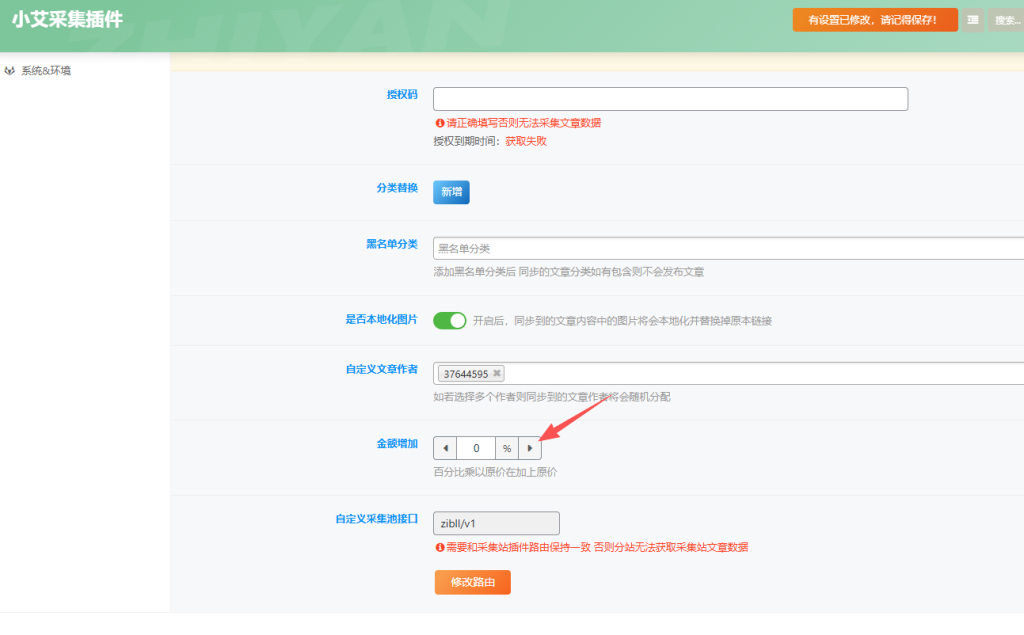Click the orange 修改路由 button

pyautogui.click(x=473, y=582)
